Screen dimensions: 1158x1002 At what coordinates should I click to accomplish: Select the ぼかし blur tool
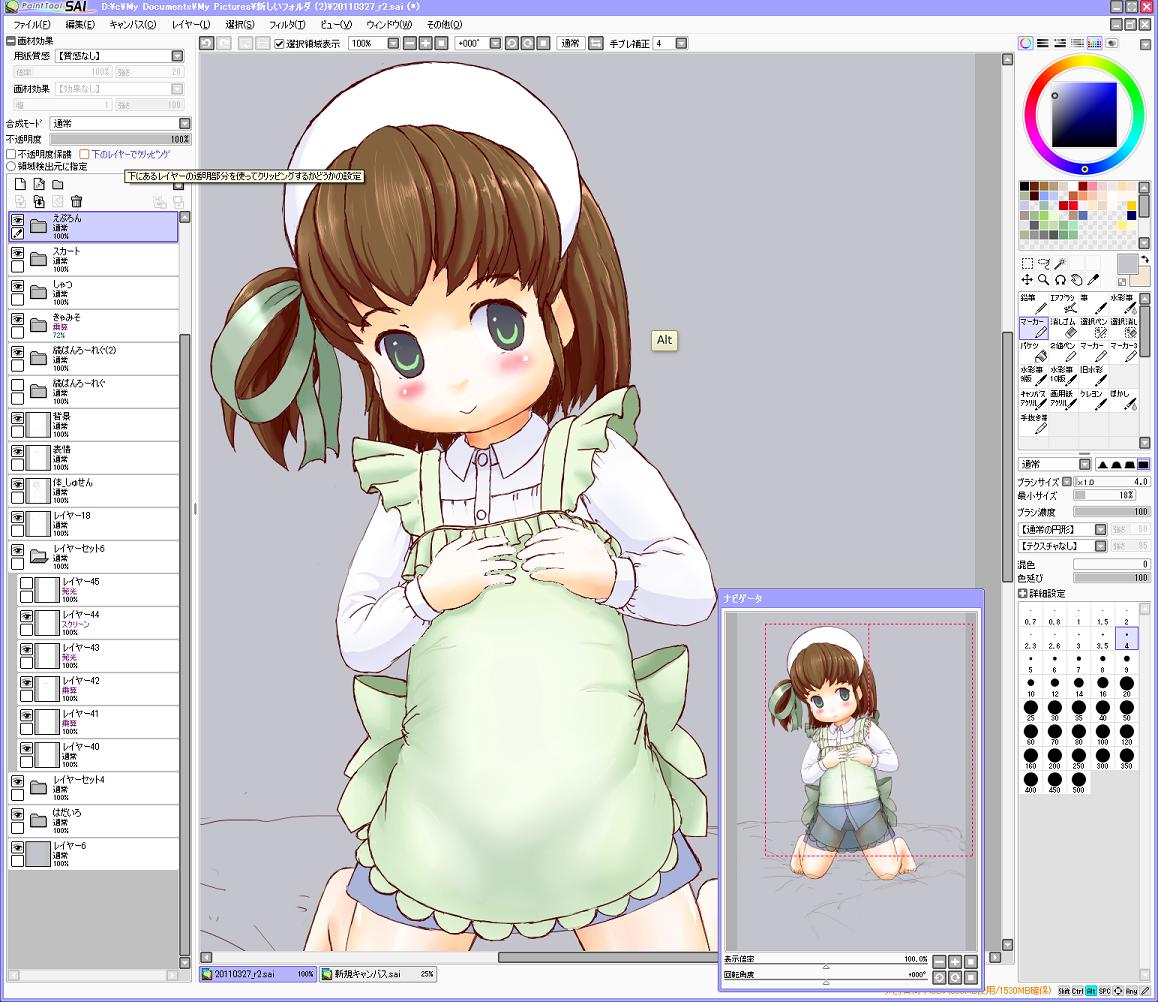click(x=1123, y=399)
